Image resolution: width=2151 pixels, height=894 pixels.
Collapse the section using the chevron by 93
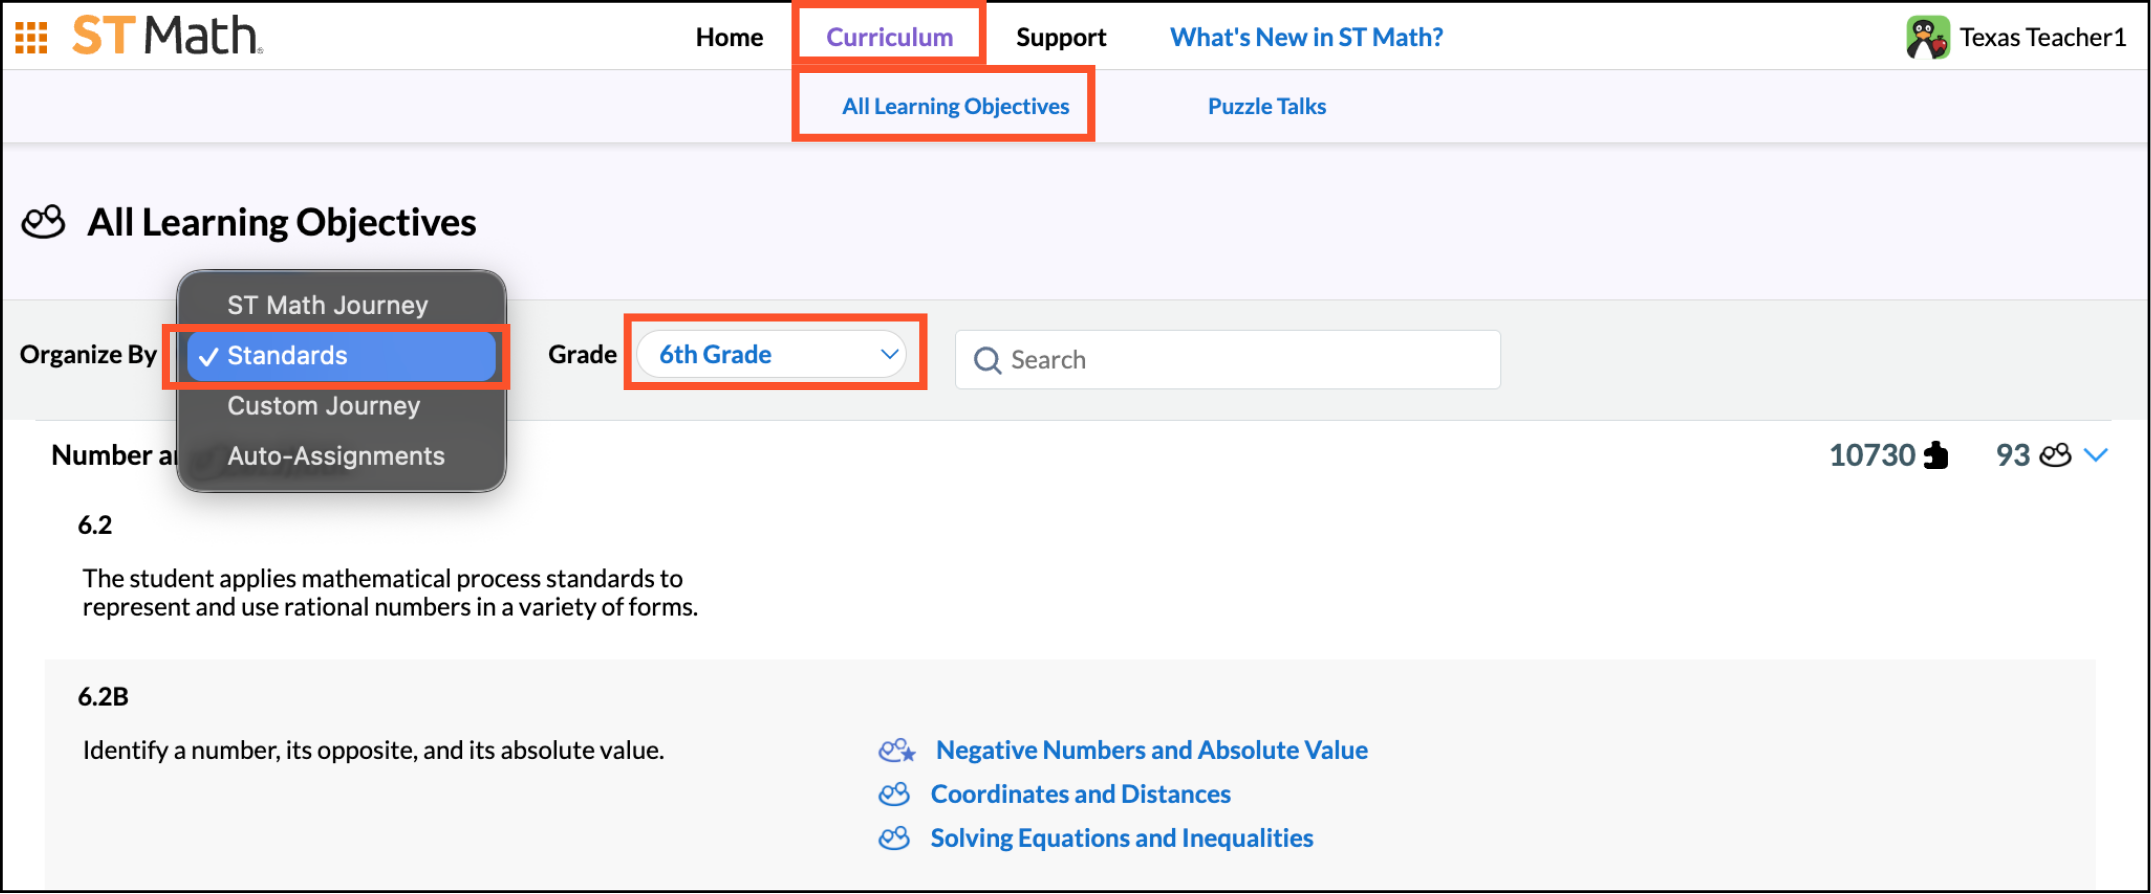[2096, 456]
